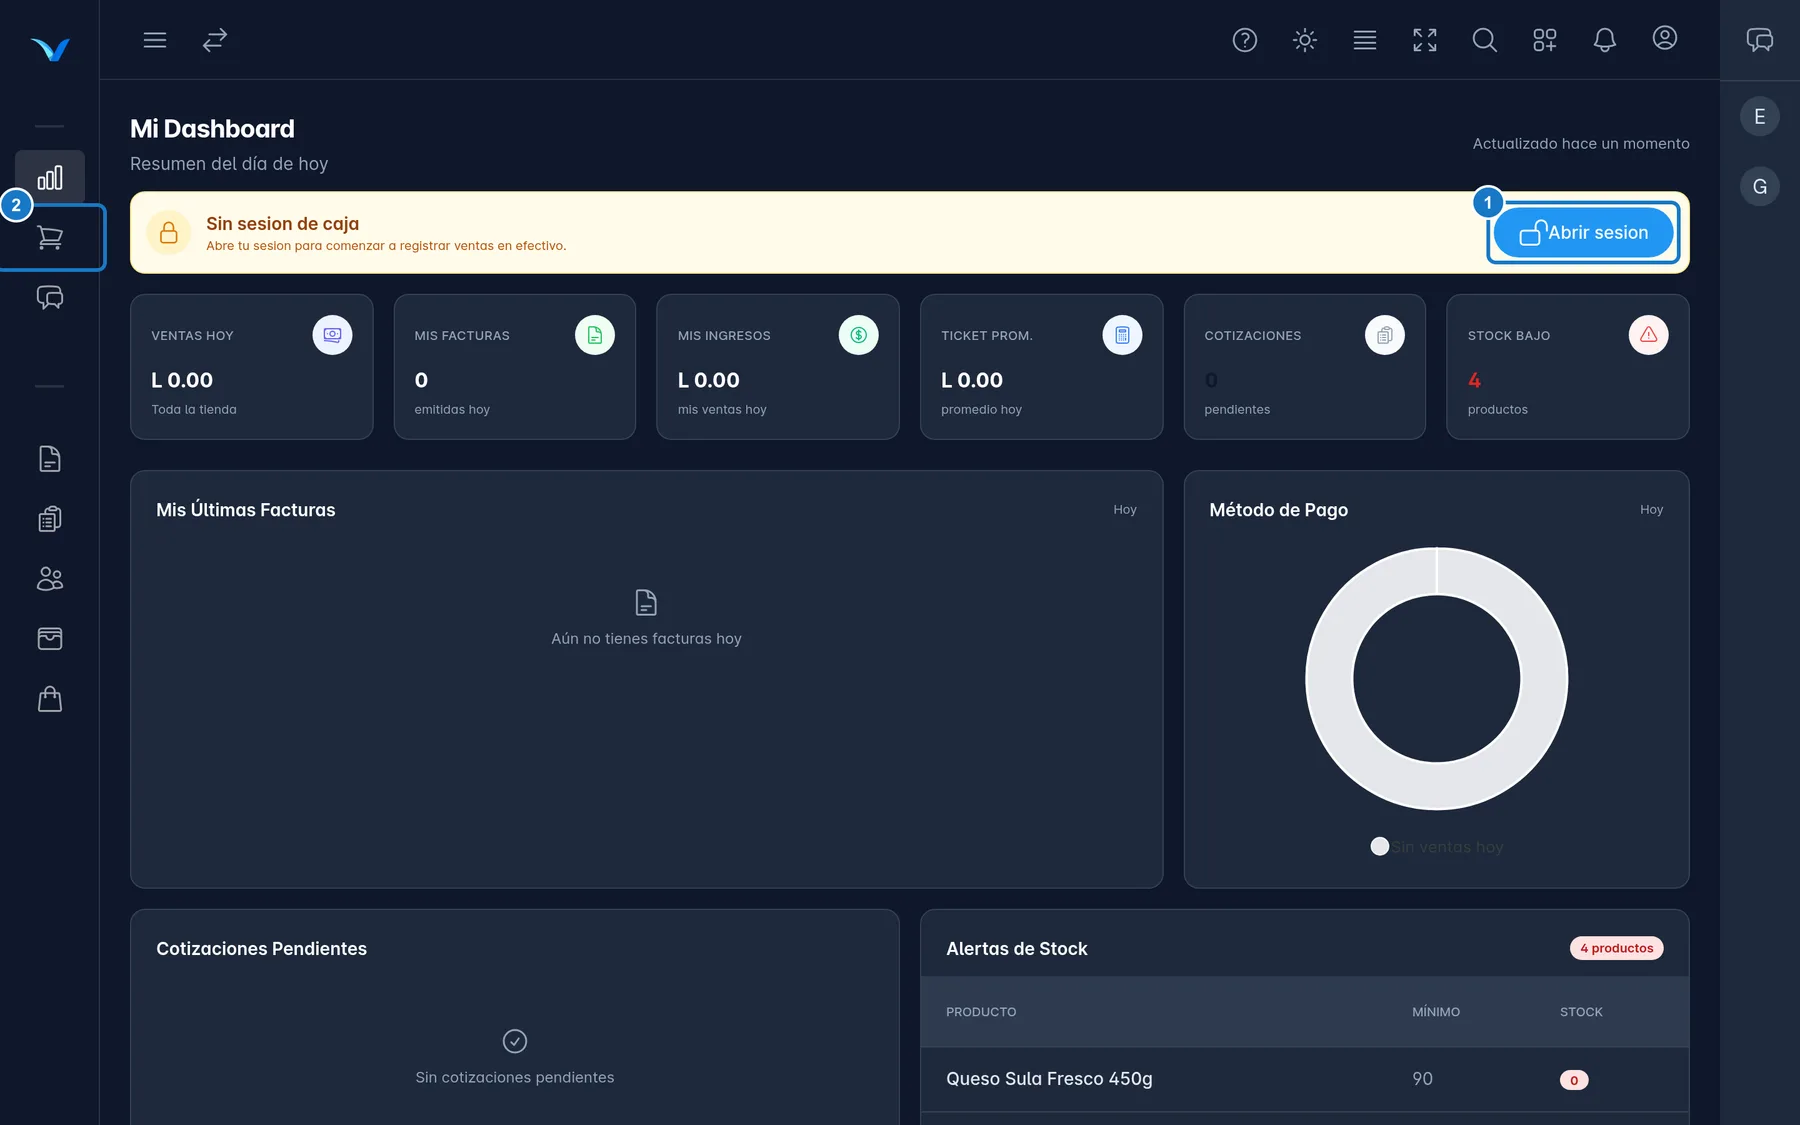This screenshot has height=1125, width=1800.
Task: Open the Ventas Hoy card
Action: 252,367
